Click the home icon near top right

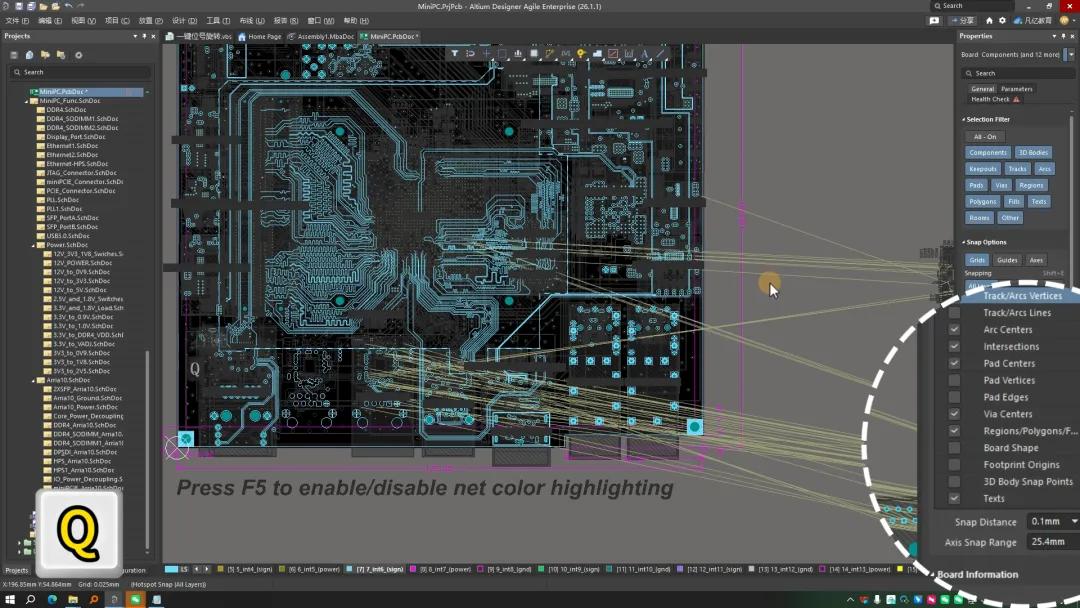(989, 21)
